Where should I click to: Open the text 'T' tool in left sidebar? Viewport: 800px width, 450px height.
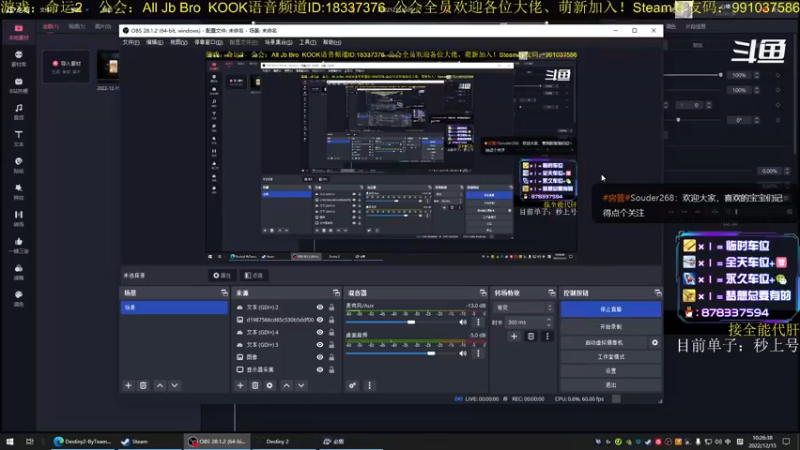pos(18,138)
